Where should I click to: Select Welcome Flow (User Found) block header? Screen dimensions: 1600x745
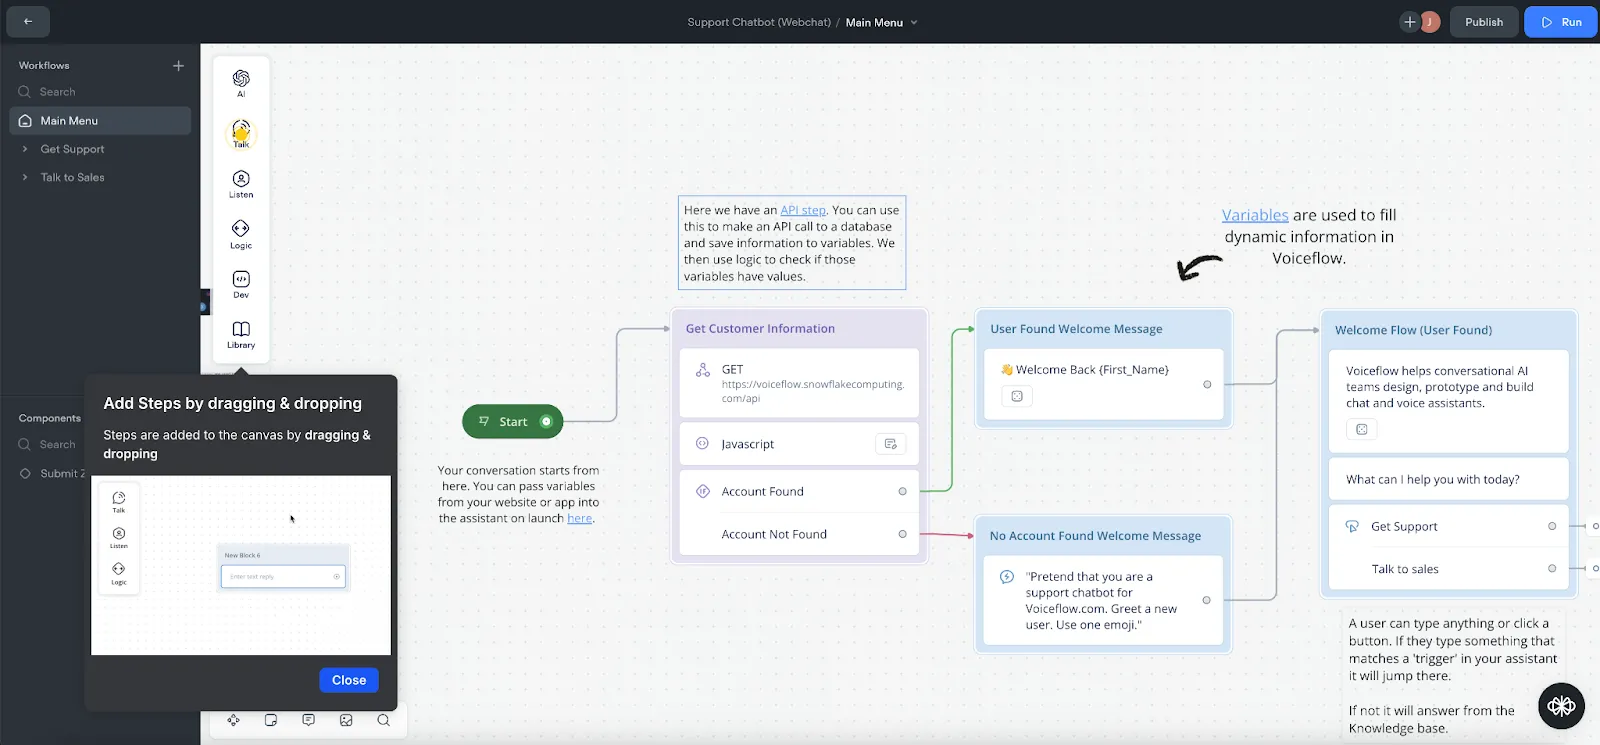tap(1413, 330)
